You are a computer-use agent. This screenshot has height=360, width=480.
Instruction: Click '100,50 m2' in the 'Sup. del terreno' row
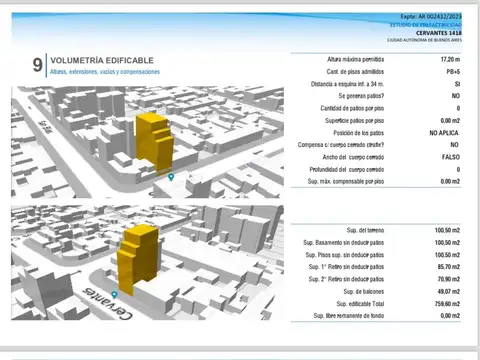point(447,230)
